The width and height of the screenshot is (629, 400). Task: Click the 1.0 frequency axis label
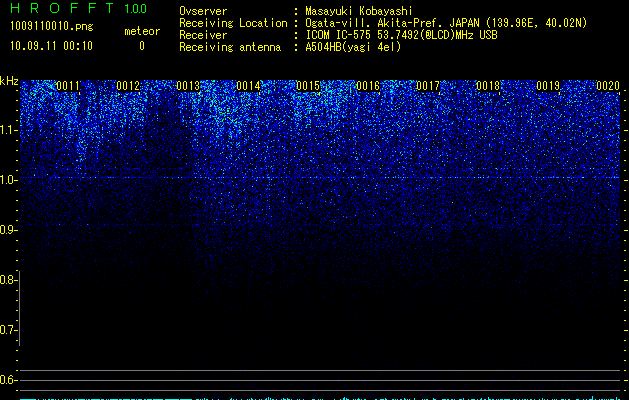click(x=8, y=180)
